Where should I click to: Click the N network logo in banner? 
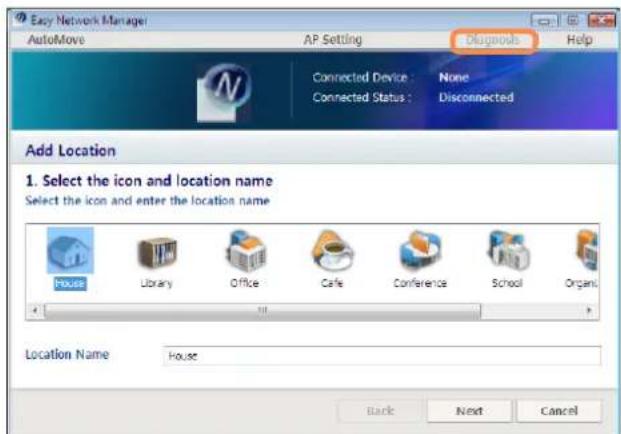224,92
